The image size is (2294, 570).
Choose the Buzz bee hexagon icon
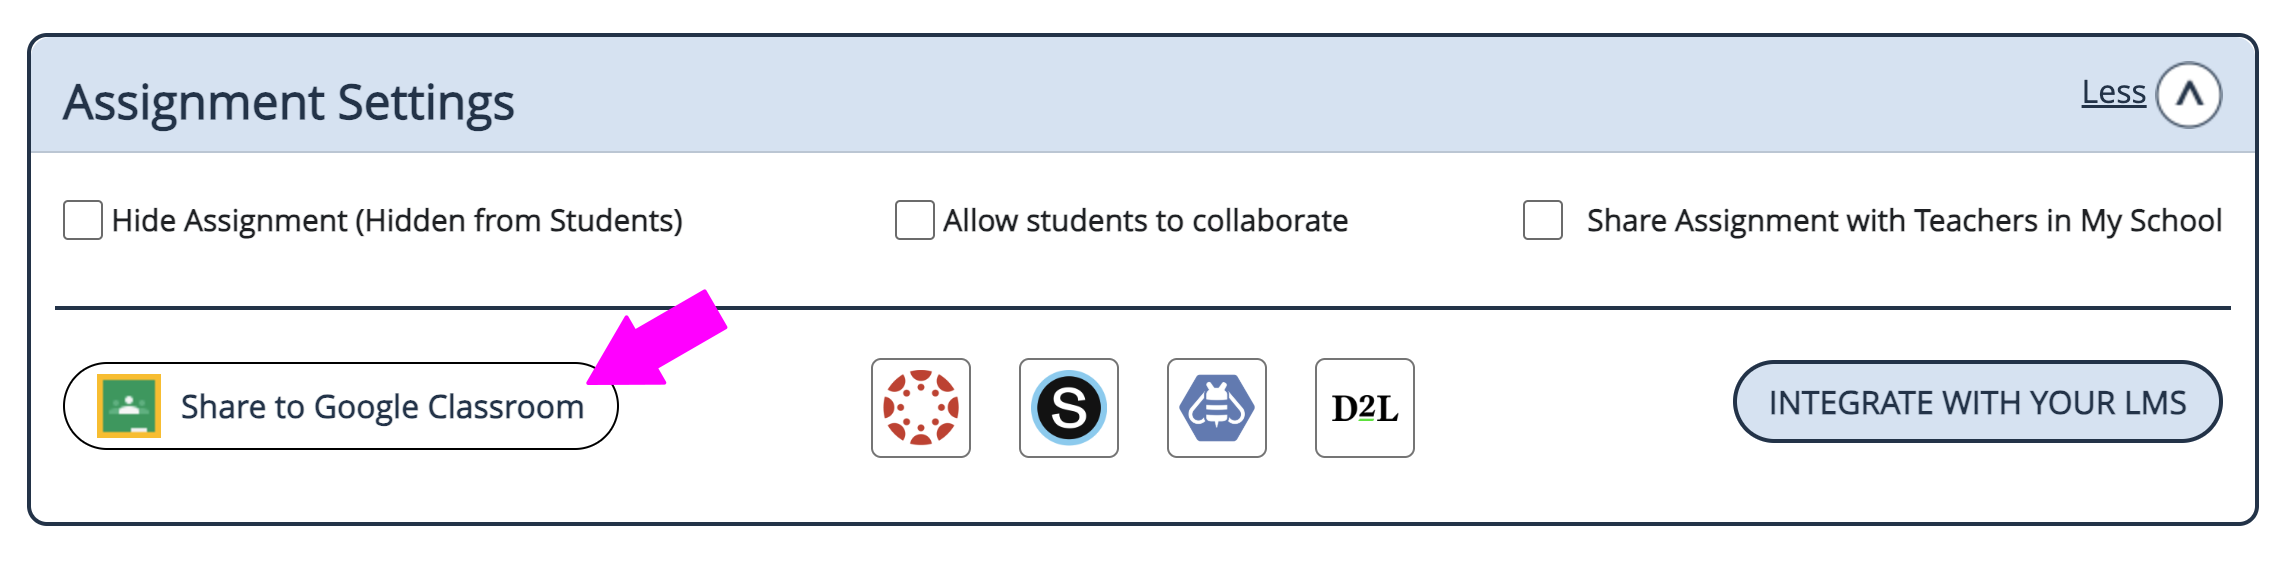[x=1216, y=408]
